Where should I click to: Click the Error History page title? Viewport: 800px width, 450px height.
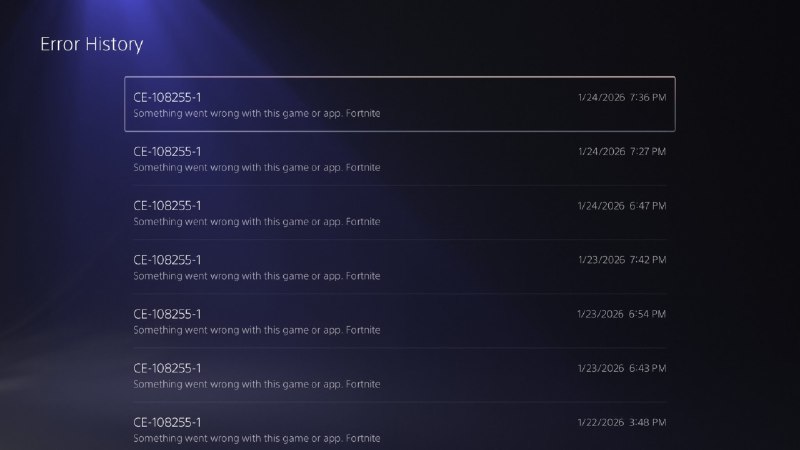pyautogui.click(x=92, y=44)
